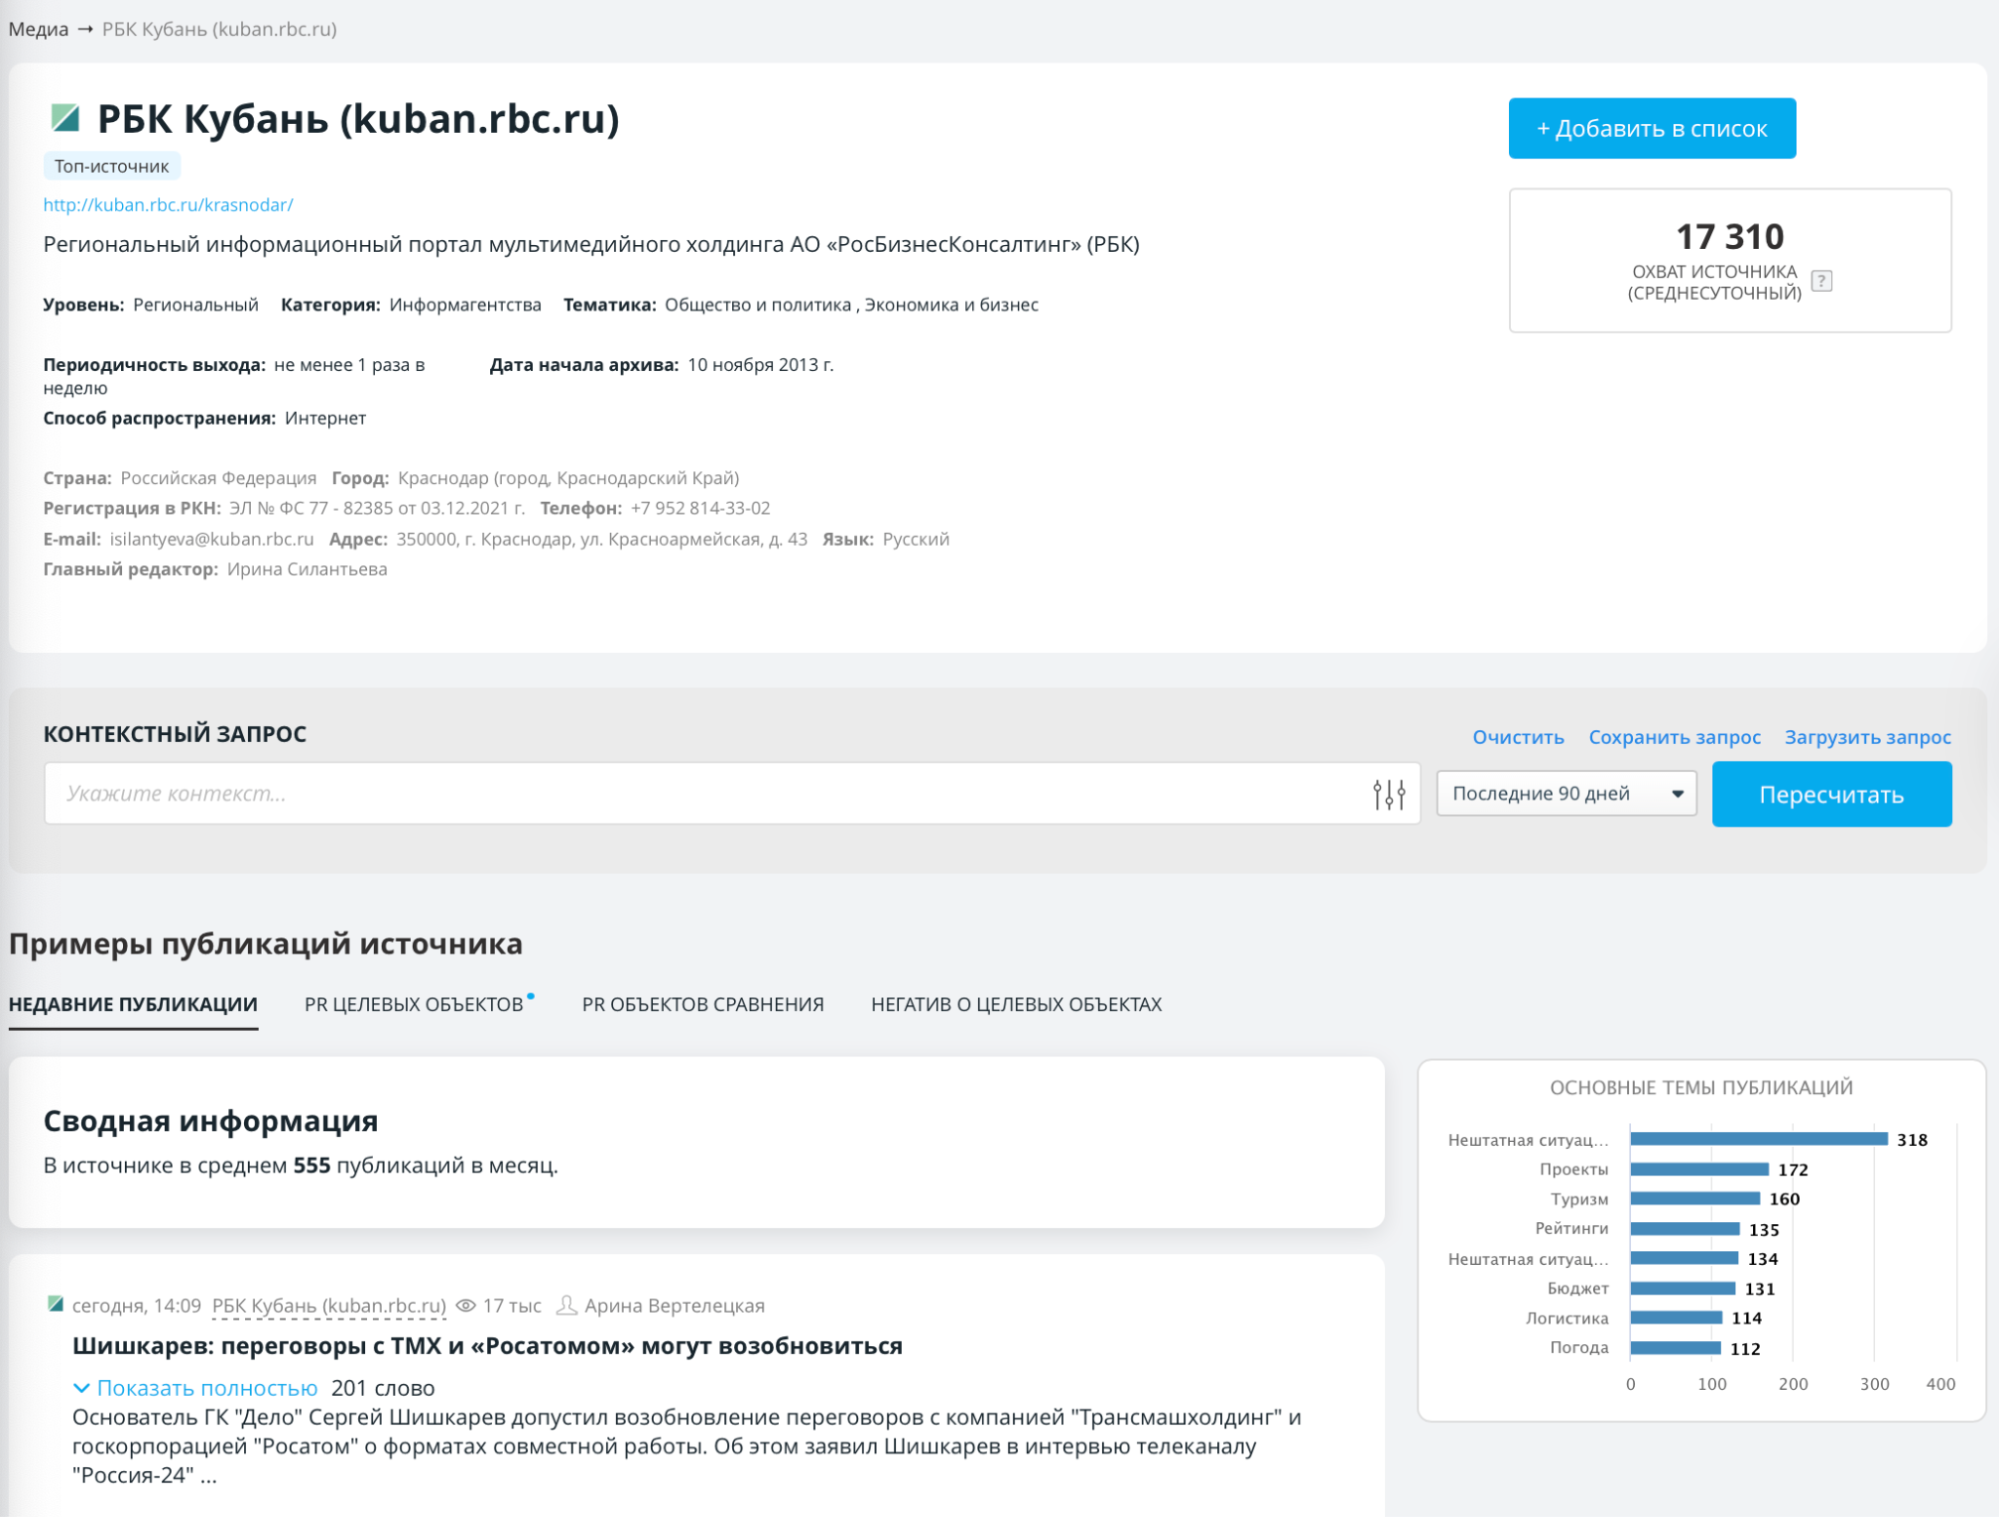This screenshot has width=1999, height=1517.
Task: Click Загрузить запрос link
Action: tap(1867, 737)
